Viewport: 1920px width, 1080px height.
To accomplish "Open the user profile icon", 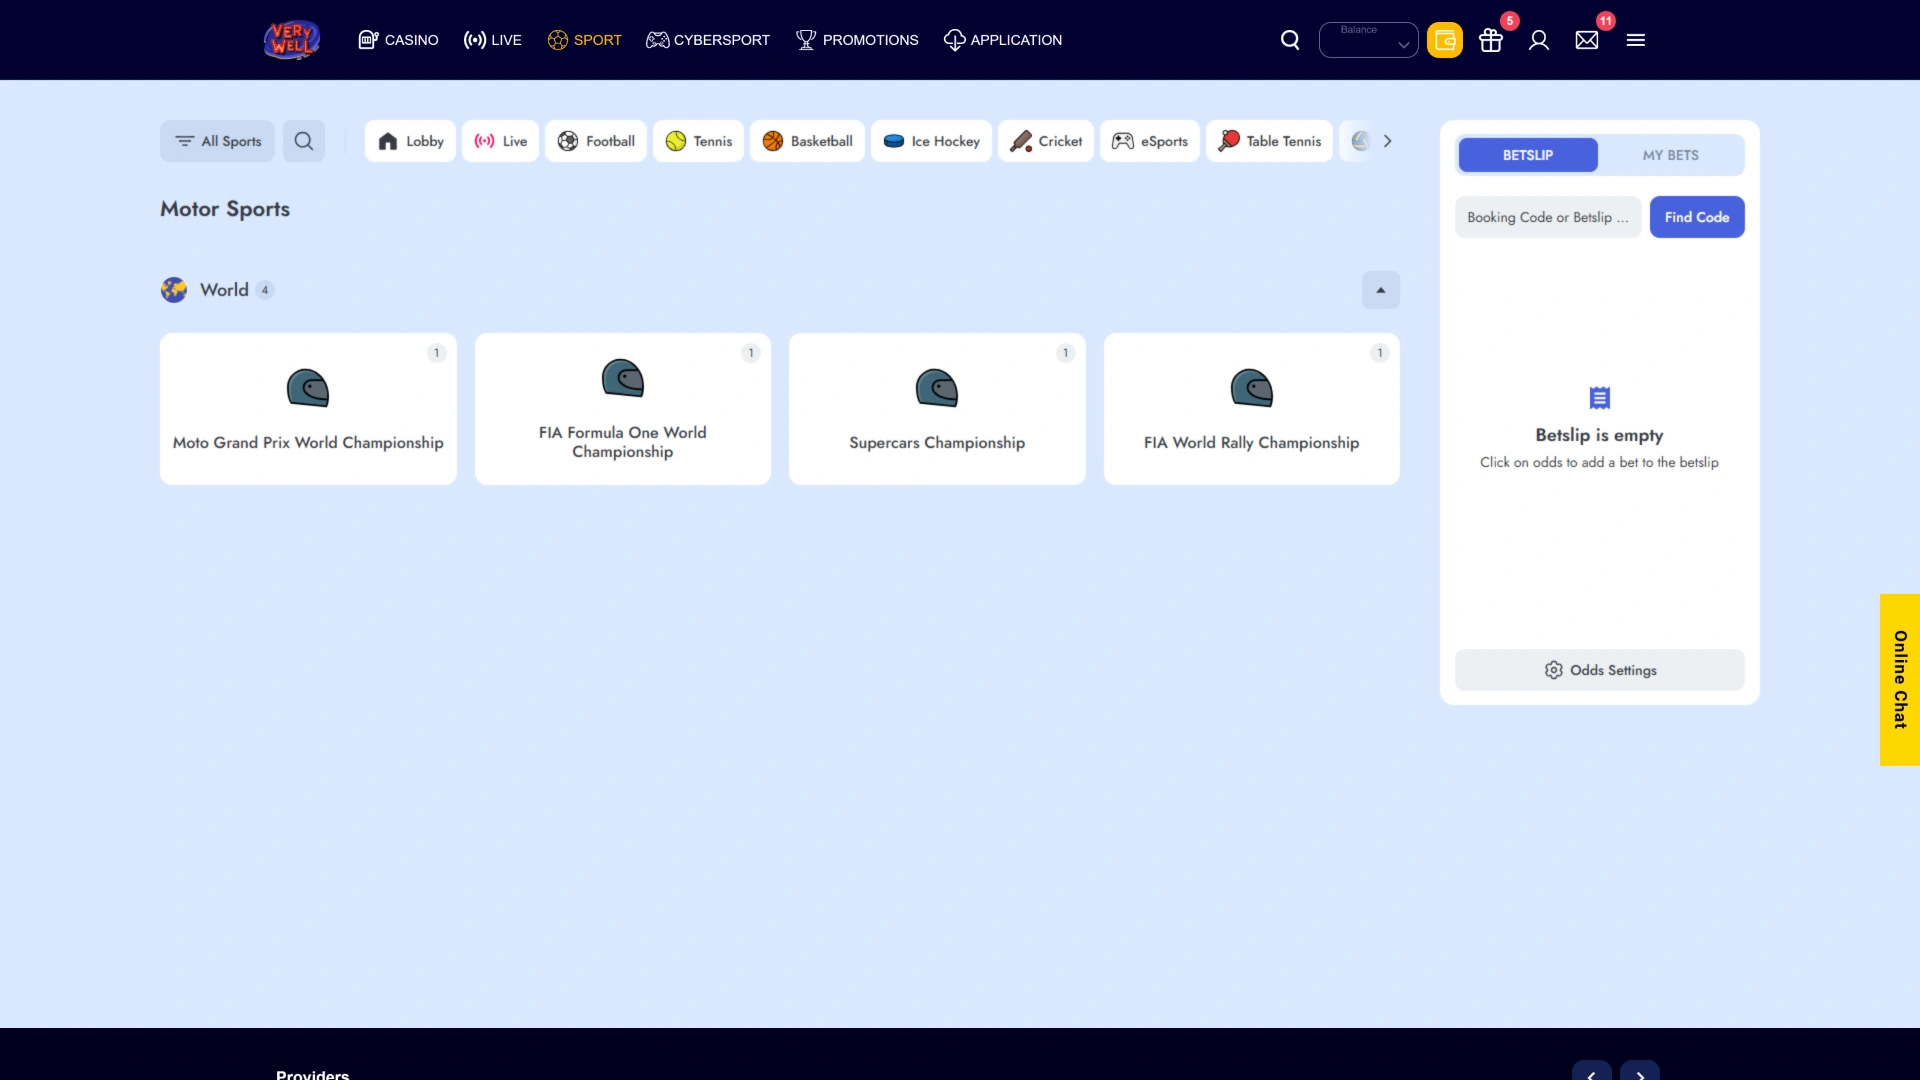I will [x=1539, y=40].
